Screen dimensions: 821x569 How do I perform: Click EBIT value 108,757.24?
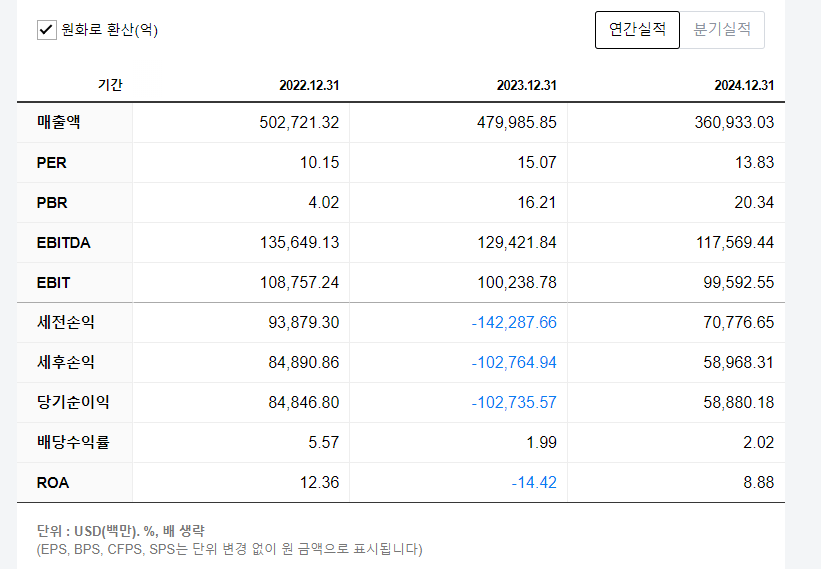pos(299,283)
